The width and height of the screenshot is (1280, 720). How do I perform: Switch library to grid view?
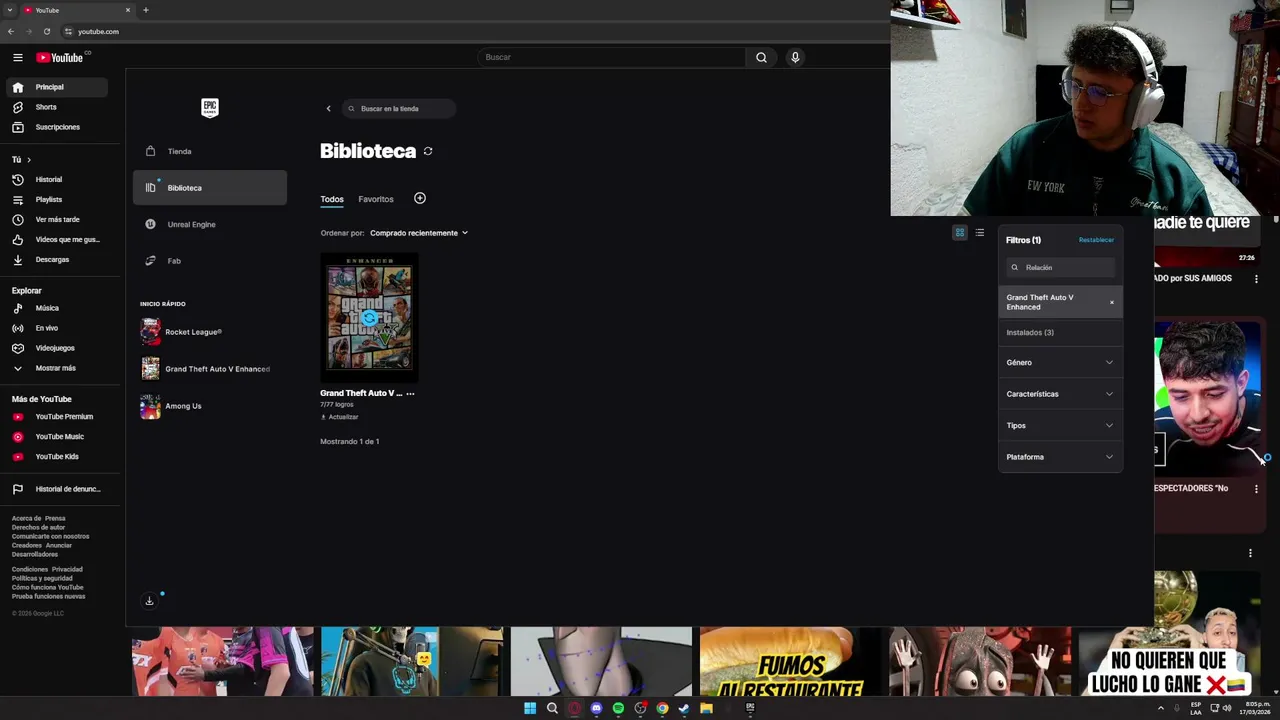coord(959,233)
